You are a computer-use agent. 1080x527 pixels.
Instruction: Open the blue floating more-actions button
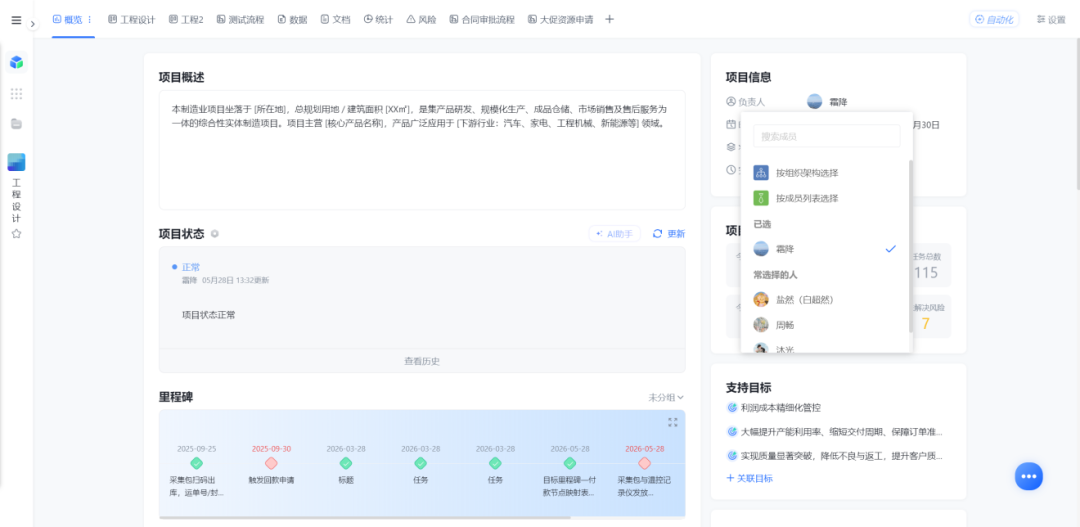1028,476
